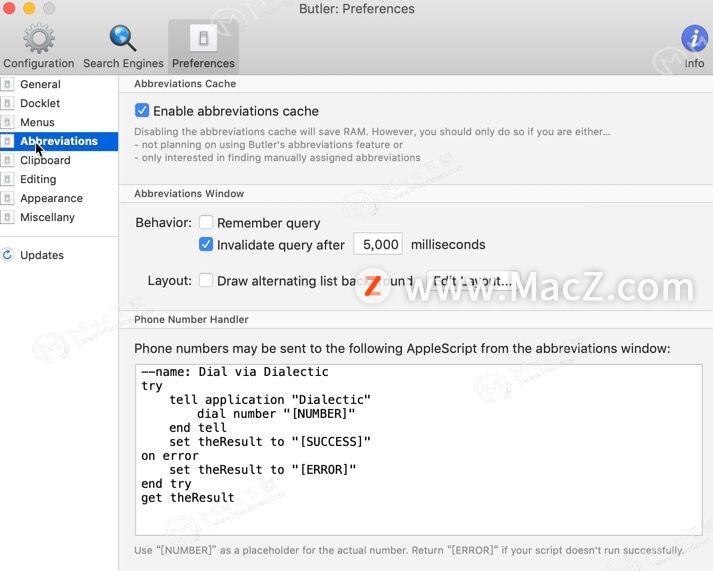Click the icon beside Miscellany
Image resolution: width=713 pixels, height=571 pixels.
coord(7,217)
